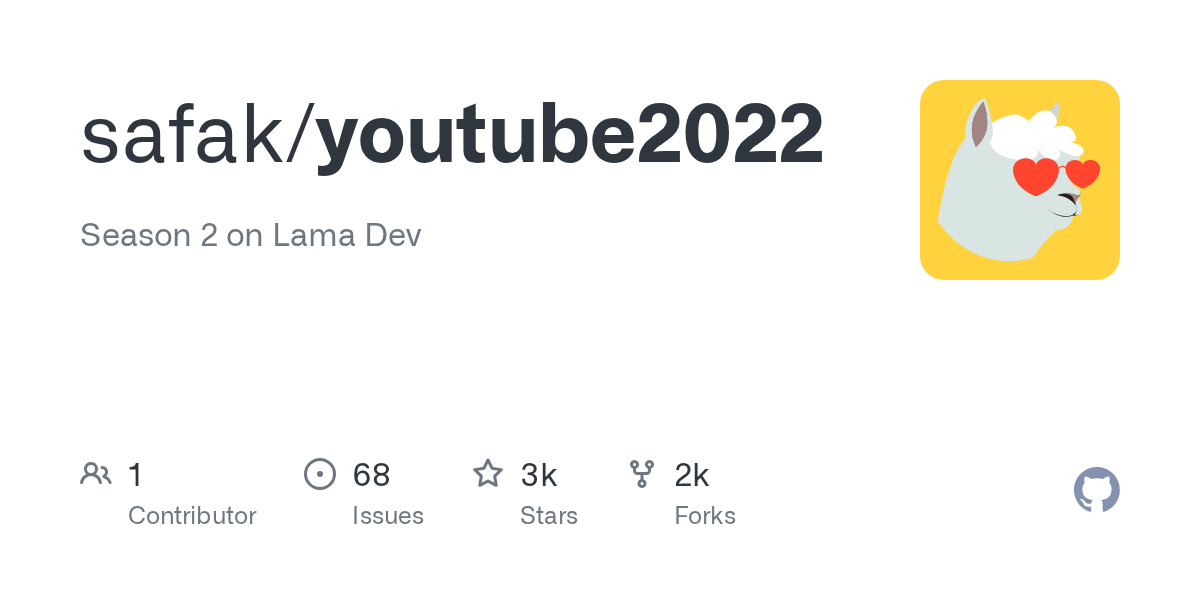Screen dimensions: 1200x600
Task: Click 'Lama Dev' in the description
Action: (x=347, y=236)
